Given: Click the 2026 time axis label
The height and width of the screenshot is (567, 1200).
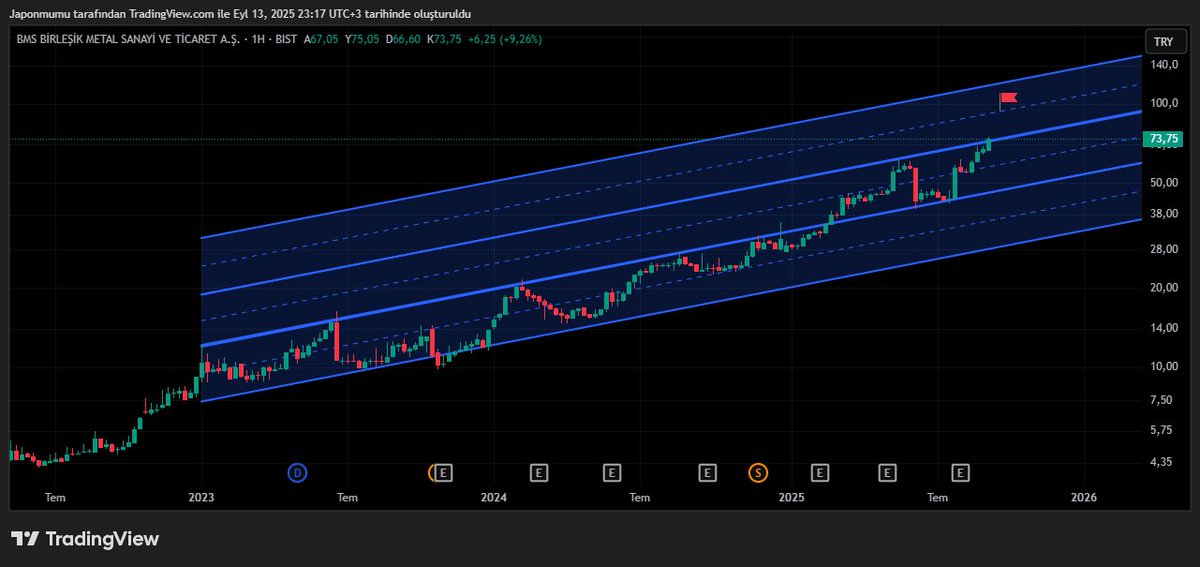Looking at the screenshot, I should pyautogui.click(x=1084, y=497).
